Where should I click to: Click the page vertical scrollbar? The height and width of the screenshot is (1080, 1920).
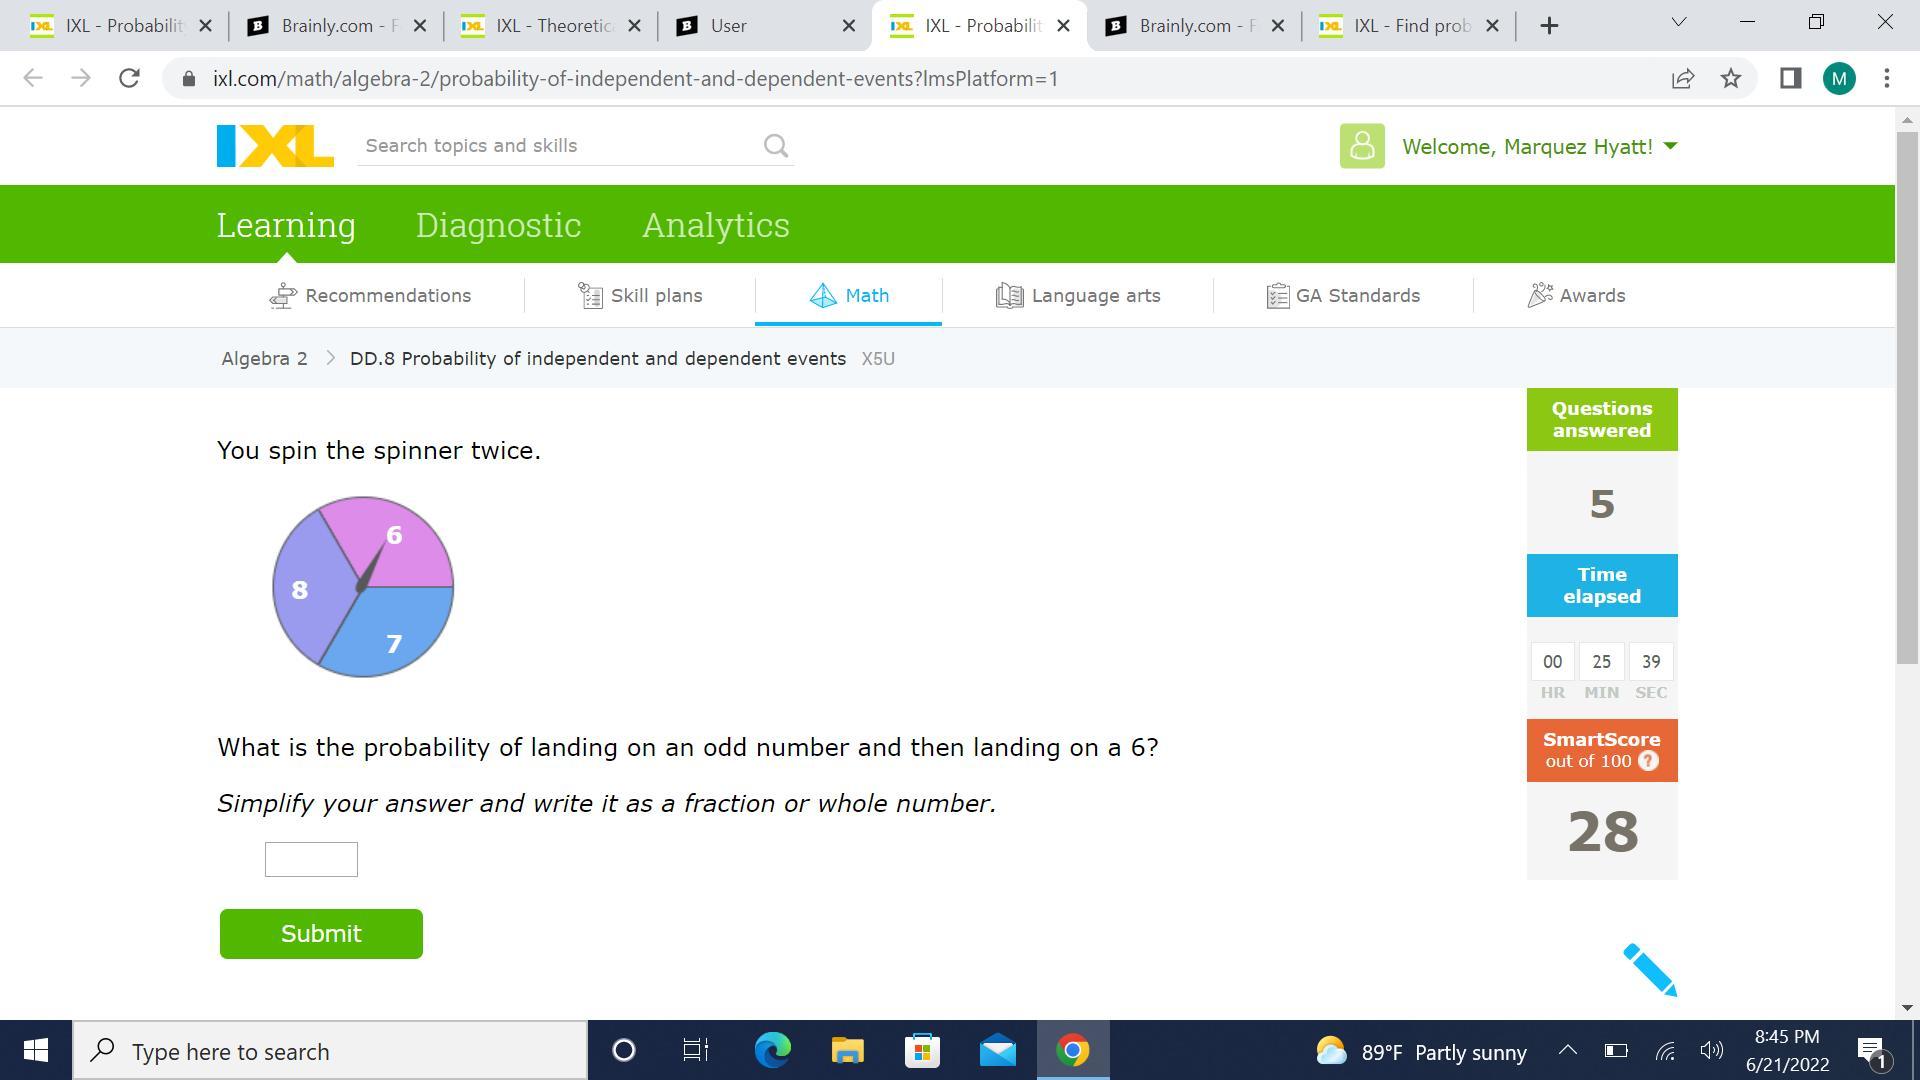tap(1907, 400)
